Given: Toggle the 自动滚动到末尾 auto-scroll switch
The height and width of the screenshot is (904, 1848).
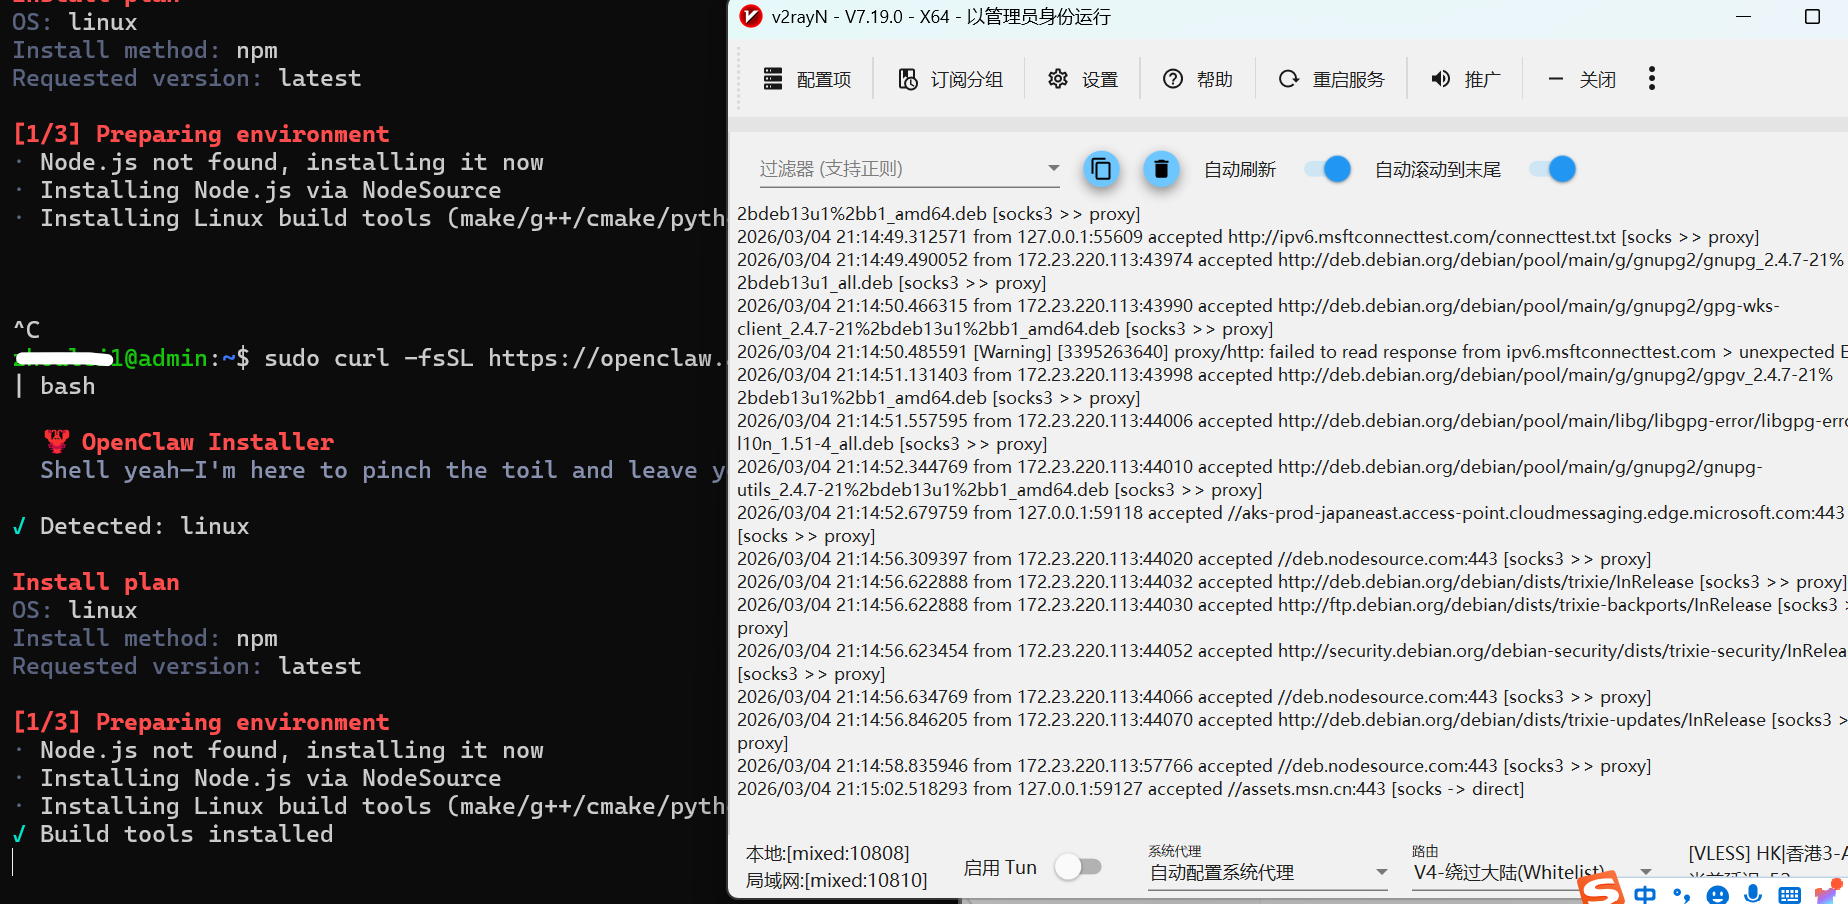Looking at the screenshot, I should [1553, 169].
